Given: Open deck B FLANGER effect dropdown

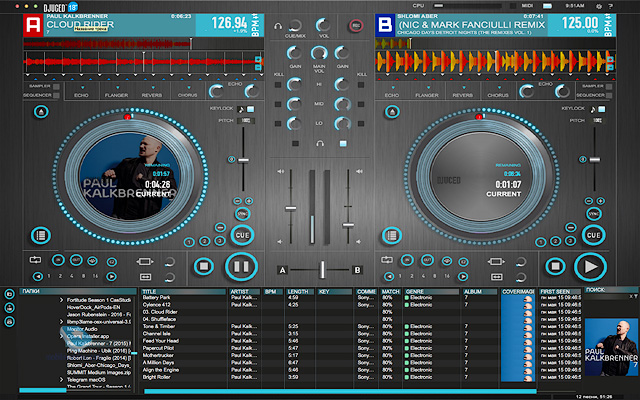Looking at the screenshot, I should point(428,87).
